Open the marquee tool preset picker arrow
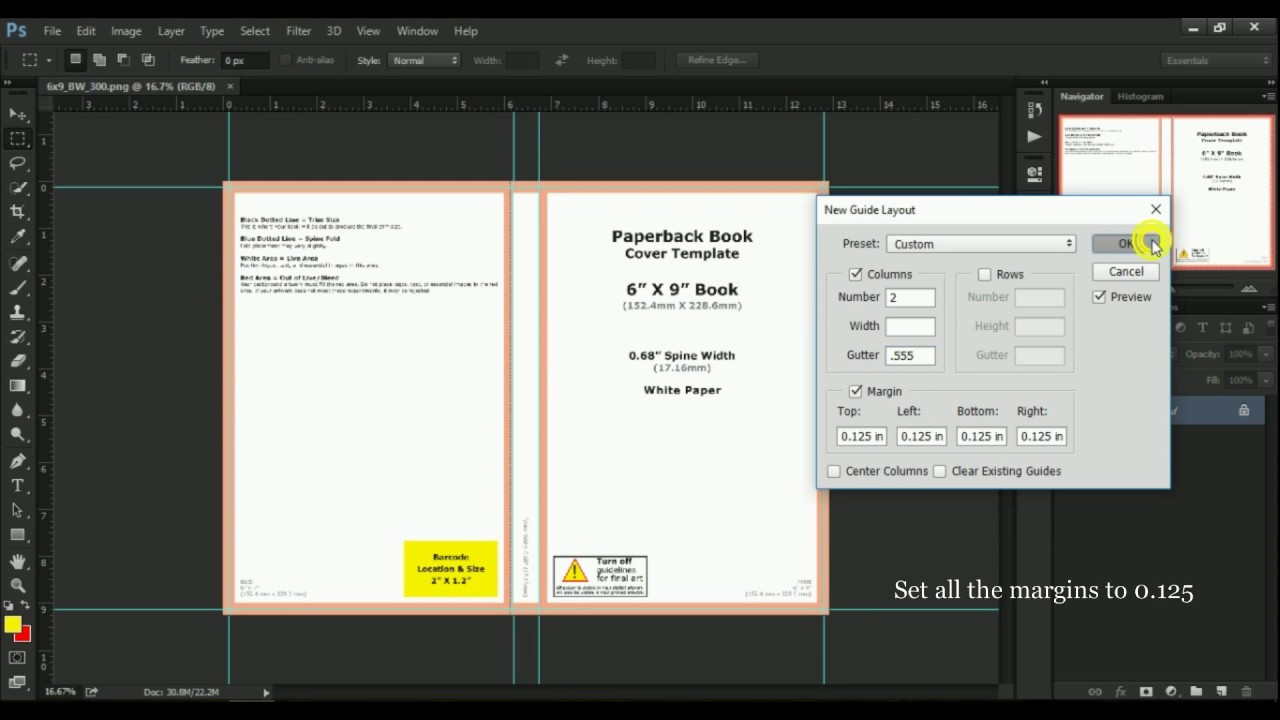1280x720 pixels. click(49, 60)
